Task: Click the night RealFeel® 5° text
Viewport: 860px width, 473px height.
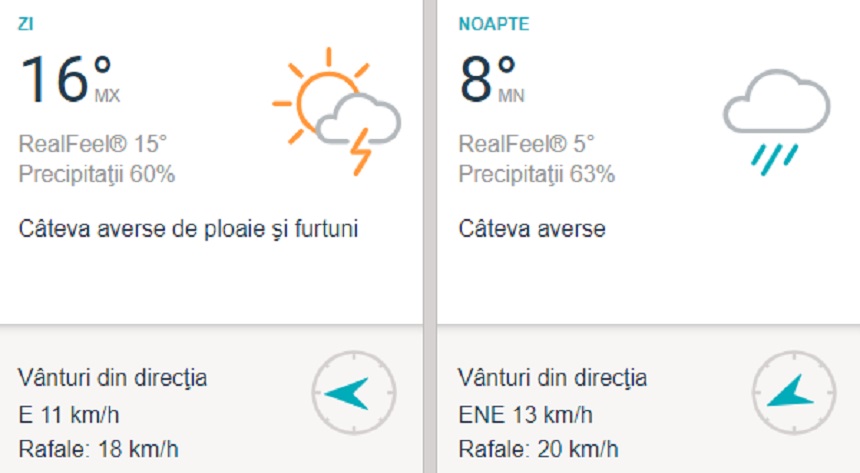Action: tap(527, 143)
